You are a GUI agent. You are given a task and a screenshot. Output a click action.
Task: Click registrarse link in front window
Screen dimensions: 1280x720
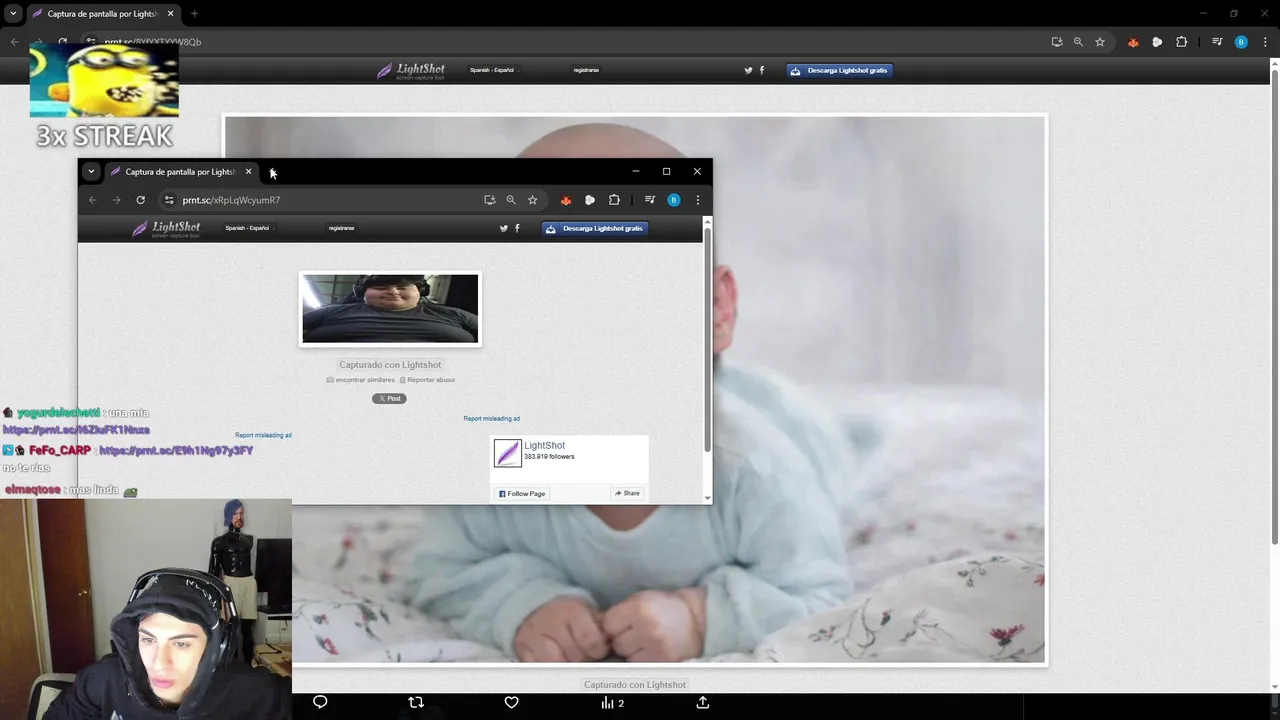341,228
